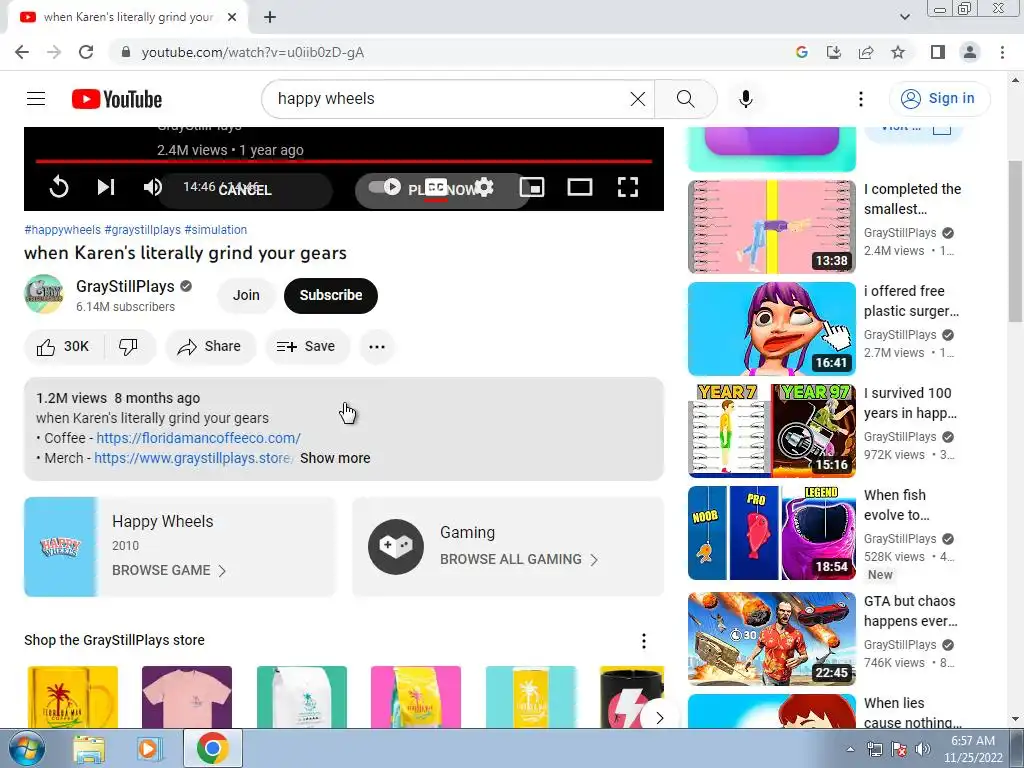1024x768 pixels.
Task: Browse all Gaming card
Action: coord(508,547)
